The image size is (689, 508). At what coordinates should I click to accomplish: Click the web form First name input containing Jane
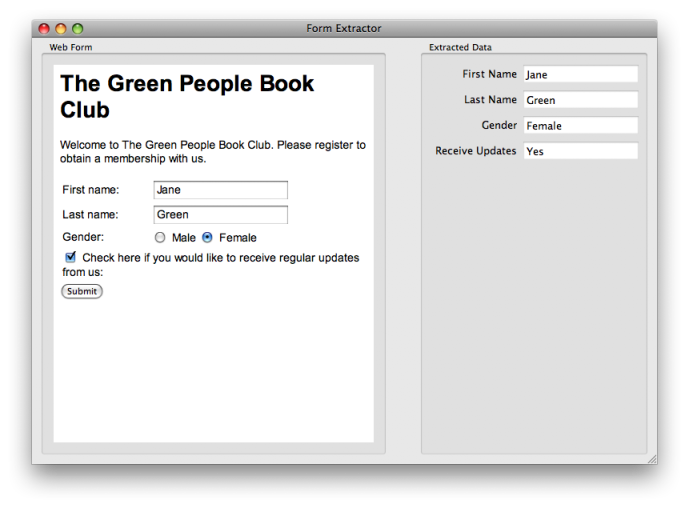point(220,190)
